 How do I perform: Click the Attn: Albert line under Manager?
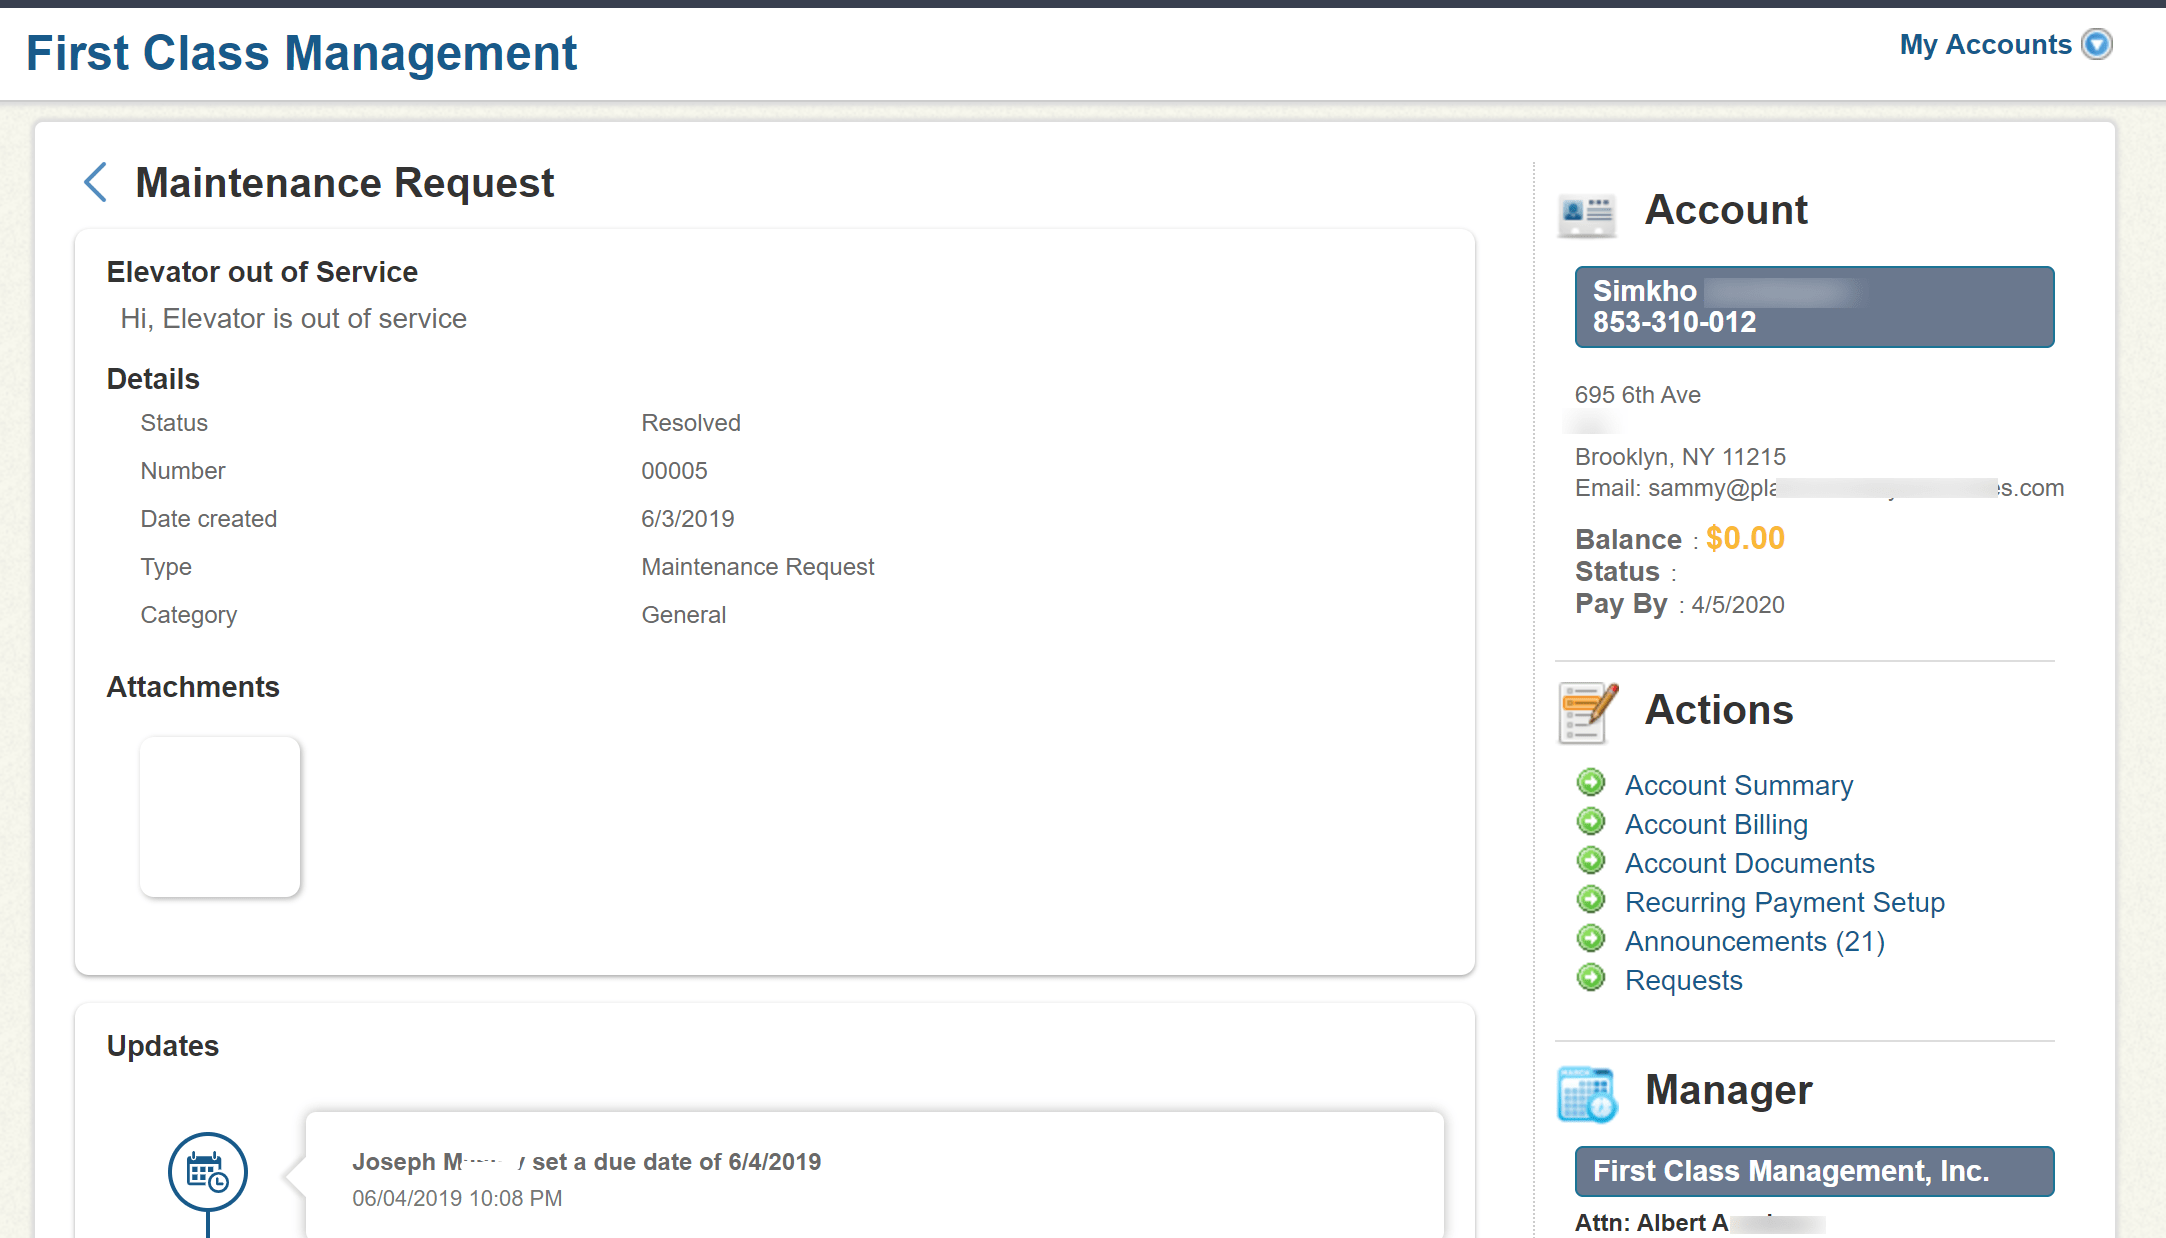(x=1700, y=1222)
